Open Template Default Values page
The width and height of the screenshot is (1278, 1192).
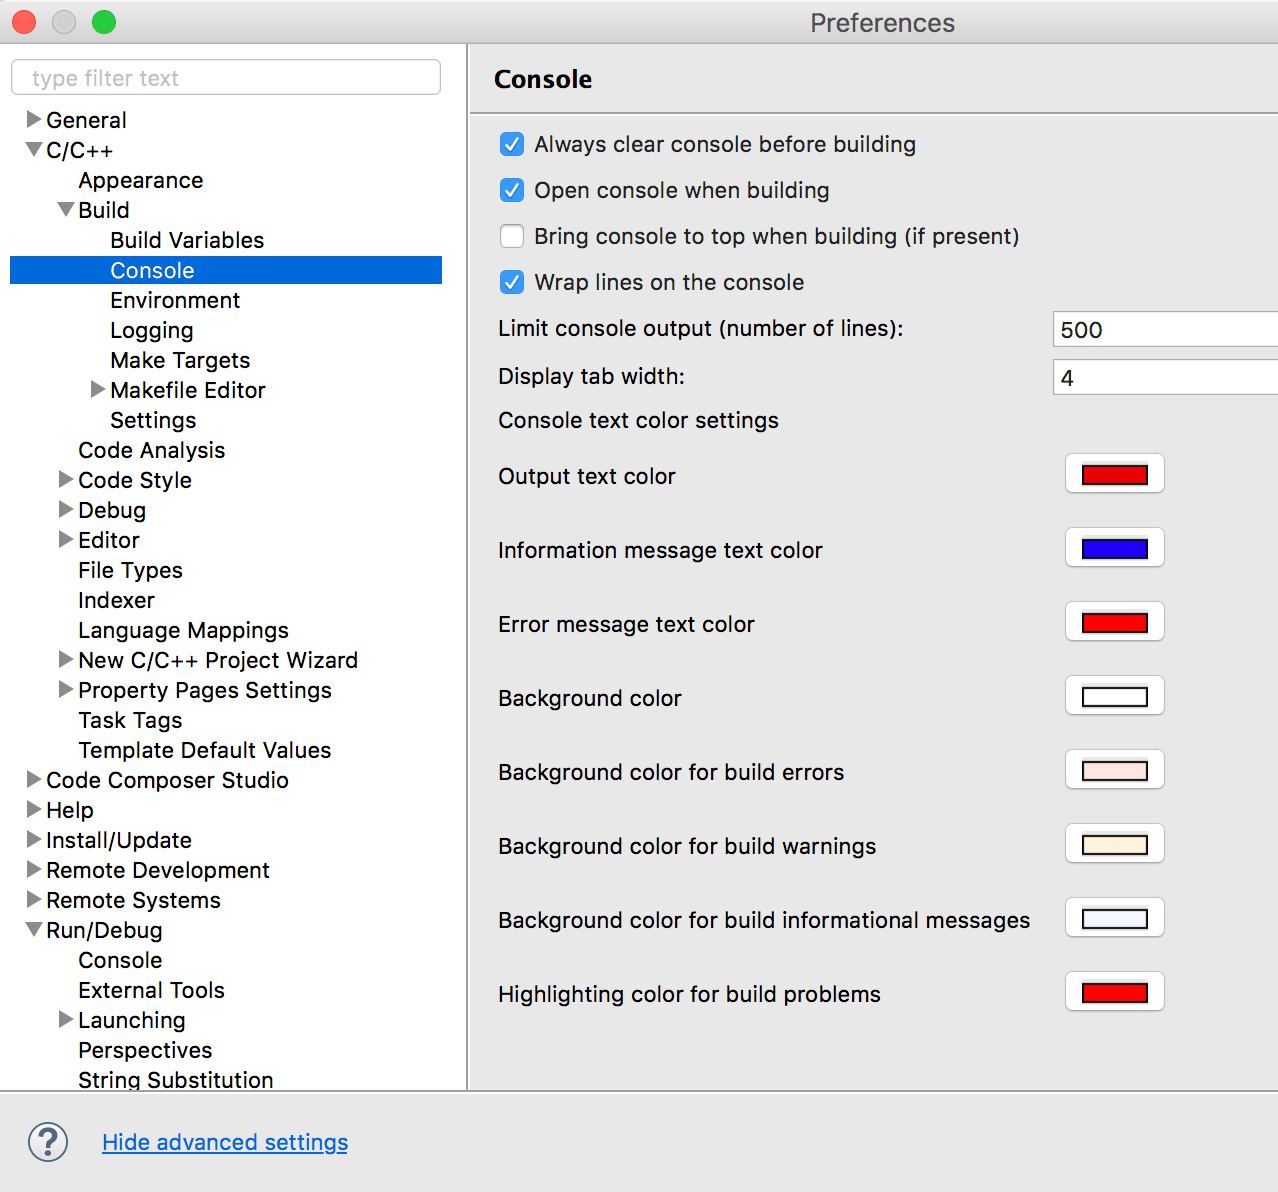point(205,750)
